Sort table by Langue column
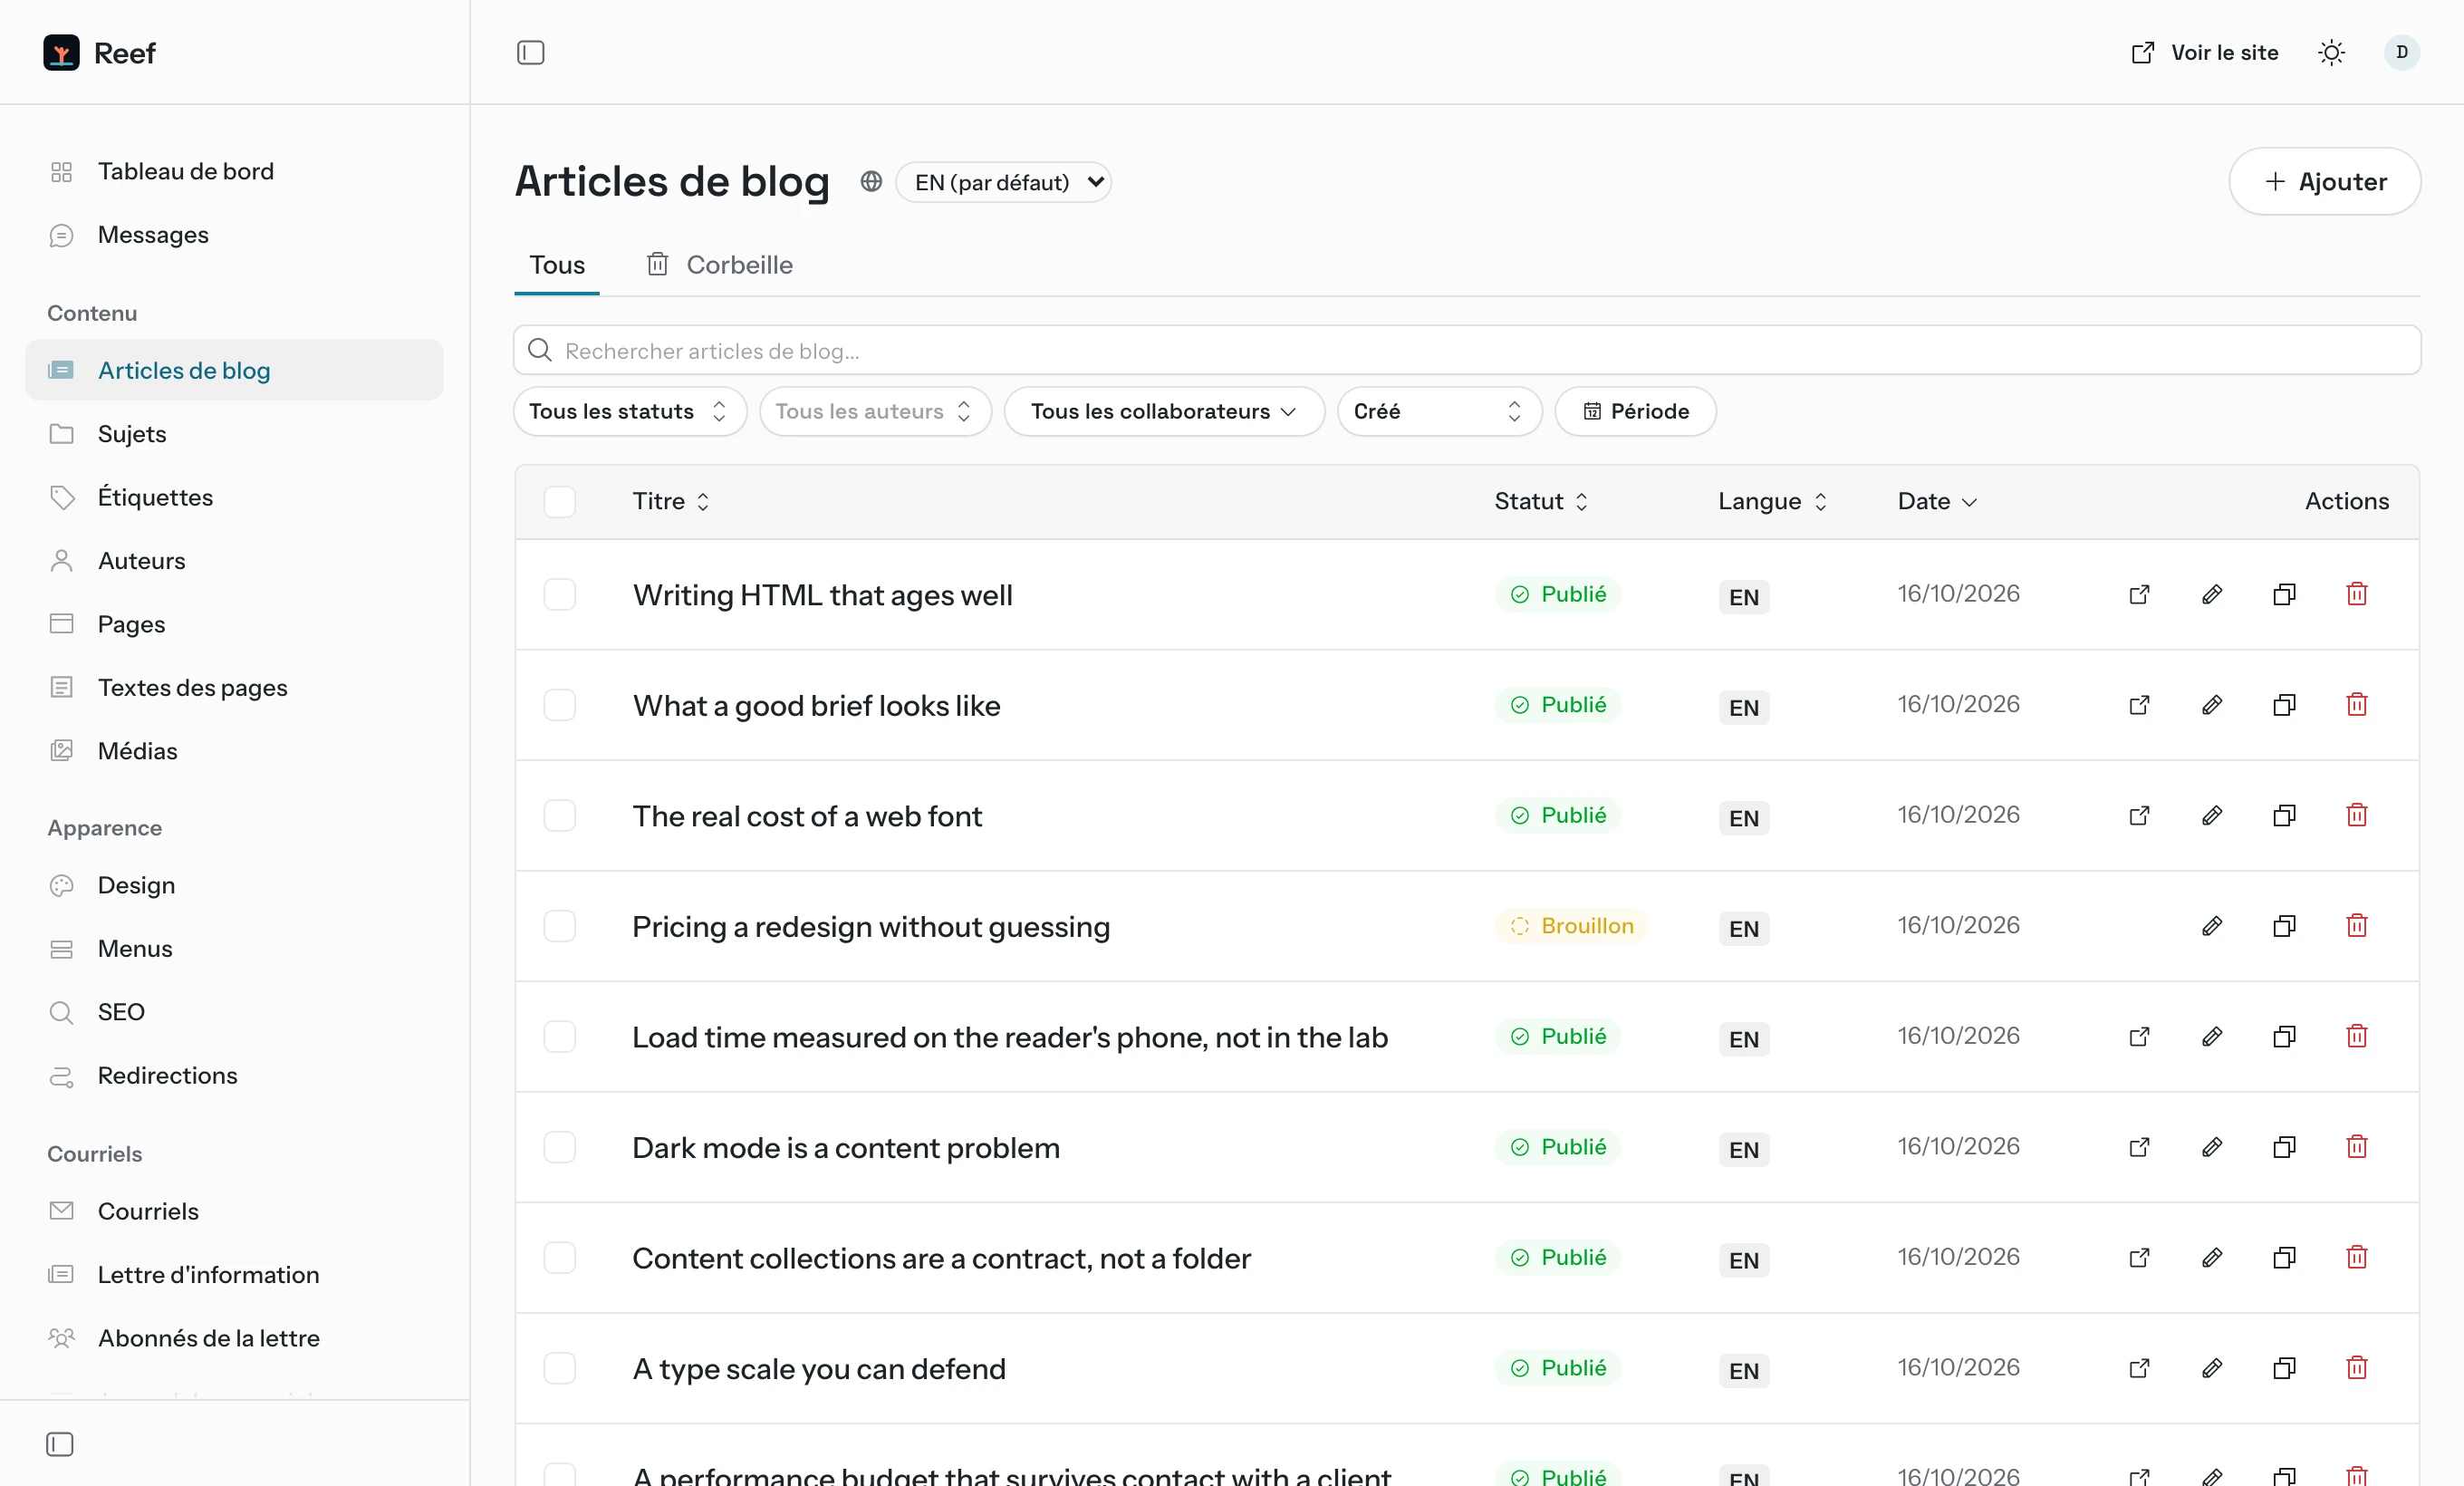Screen dimensions: 2464x1486 pyautogui.click(x=1772, y=501)
